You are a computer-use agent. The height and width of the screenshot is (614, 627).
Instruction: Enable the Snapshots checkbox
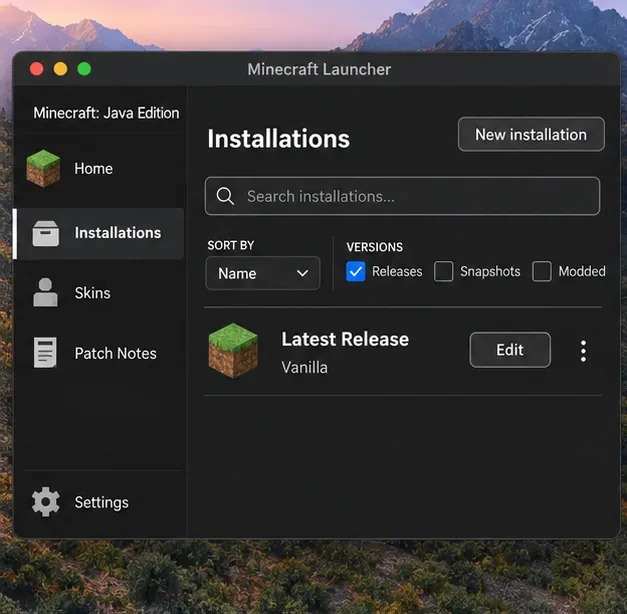coord(443,272)
